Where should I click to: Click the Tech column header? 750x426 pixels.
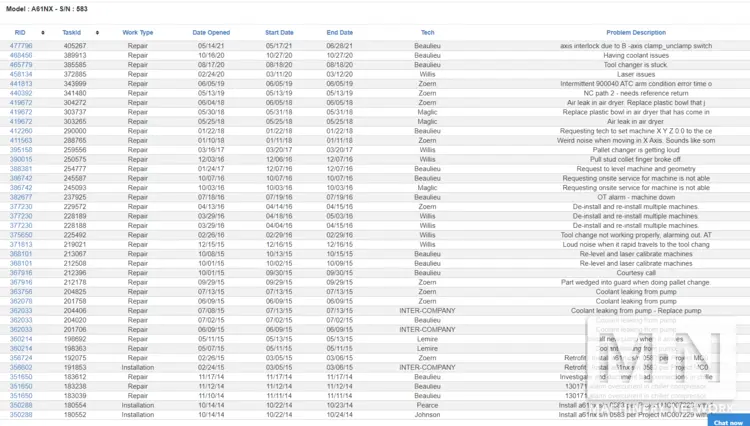click(428, 33)
